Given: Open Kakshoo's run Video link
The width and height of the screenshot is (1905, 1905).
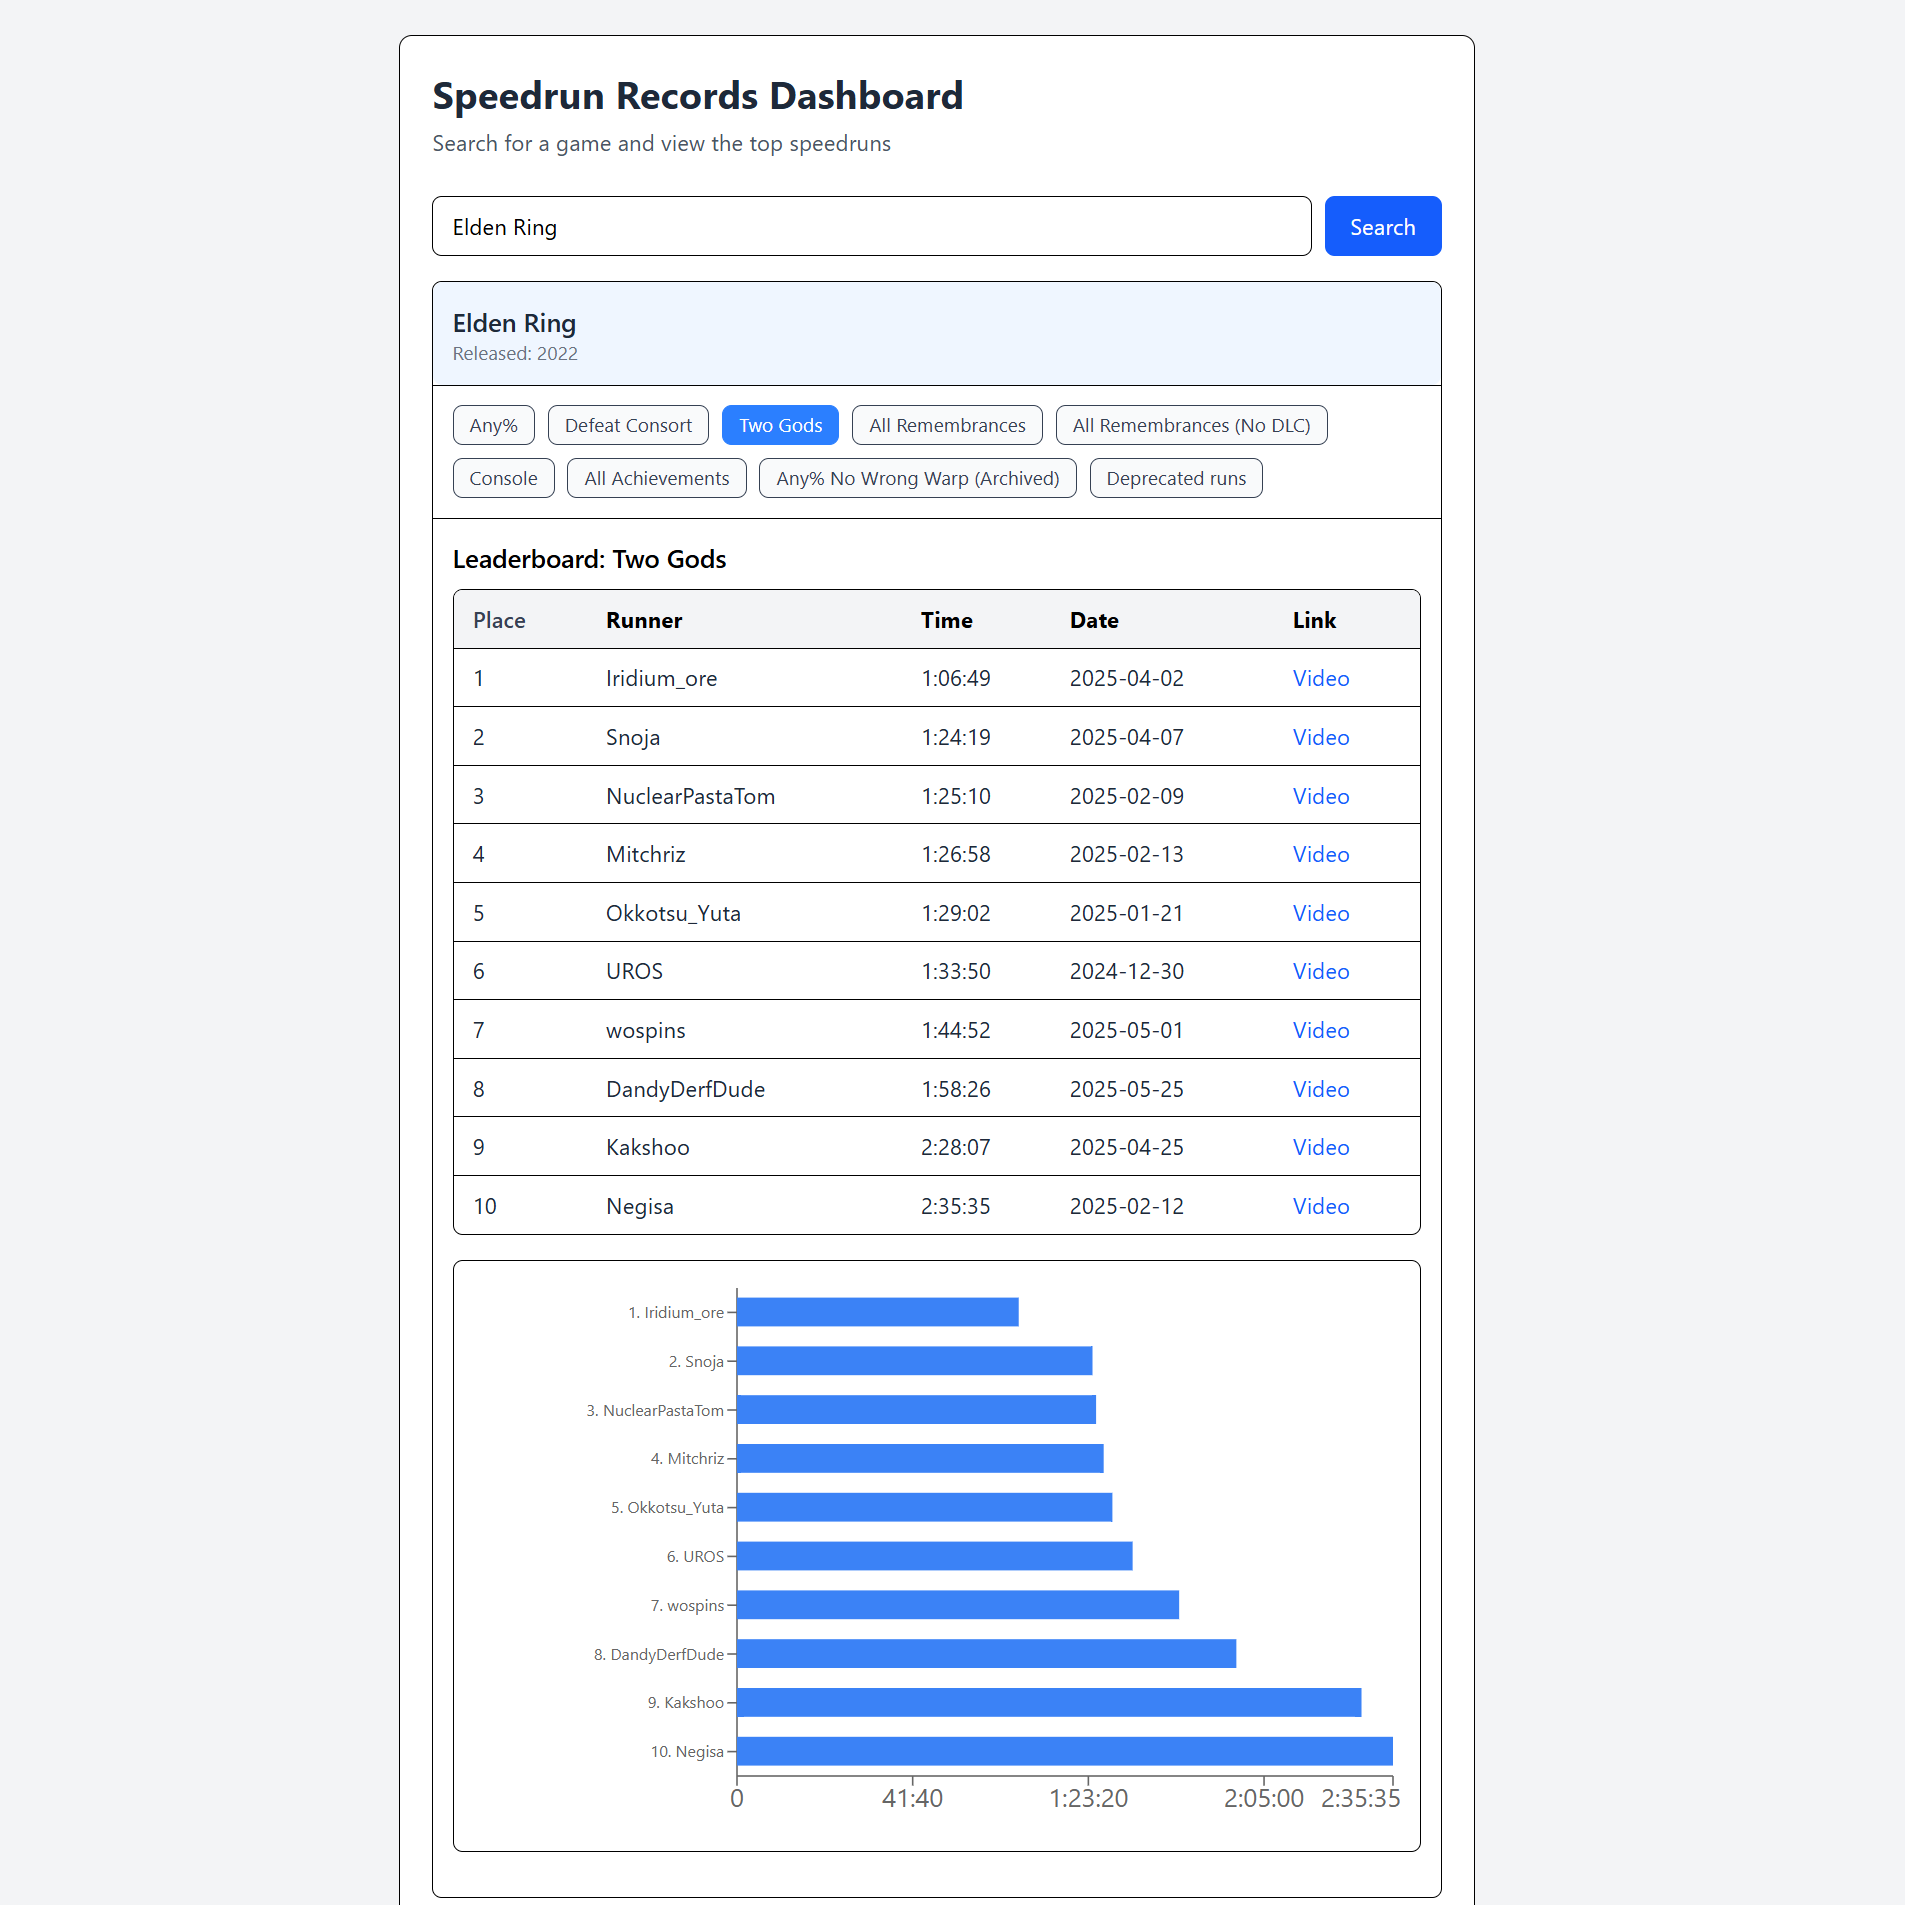Looking at the screenshot, I should pos(1321,1147).
